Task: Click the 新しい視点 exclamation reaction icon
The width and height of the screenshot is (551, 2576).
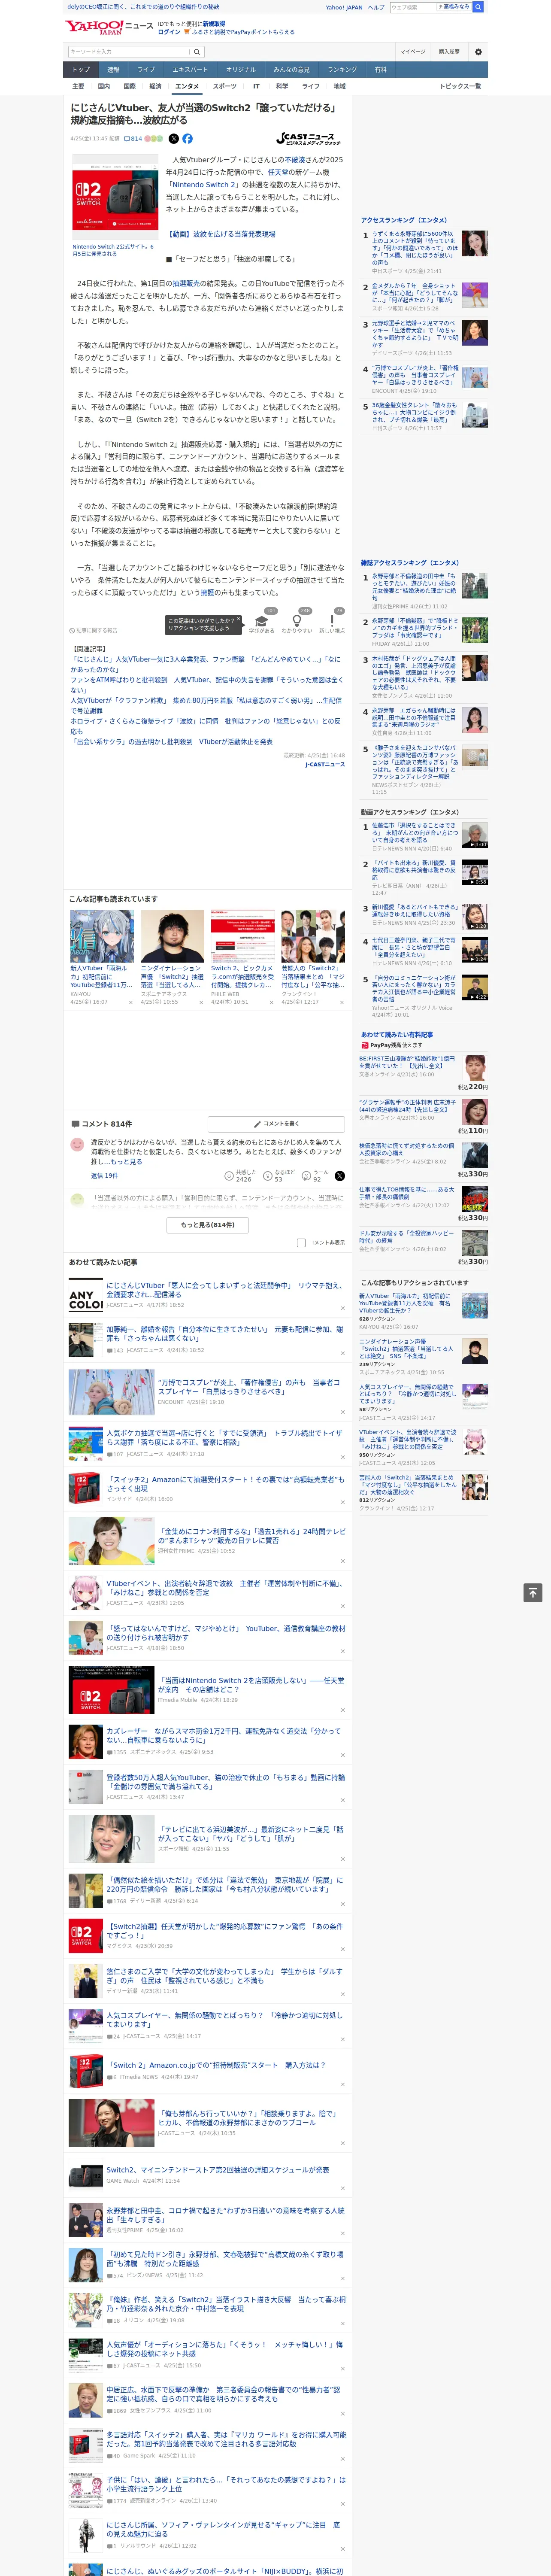Action: (x=332, y=621)
